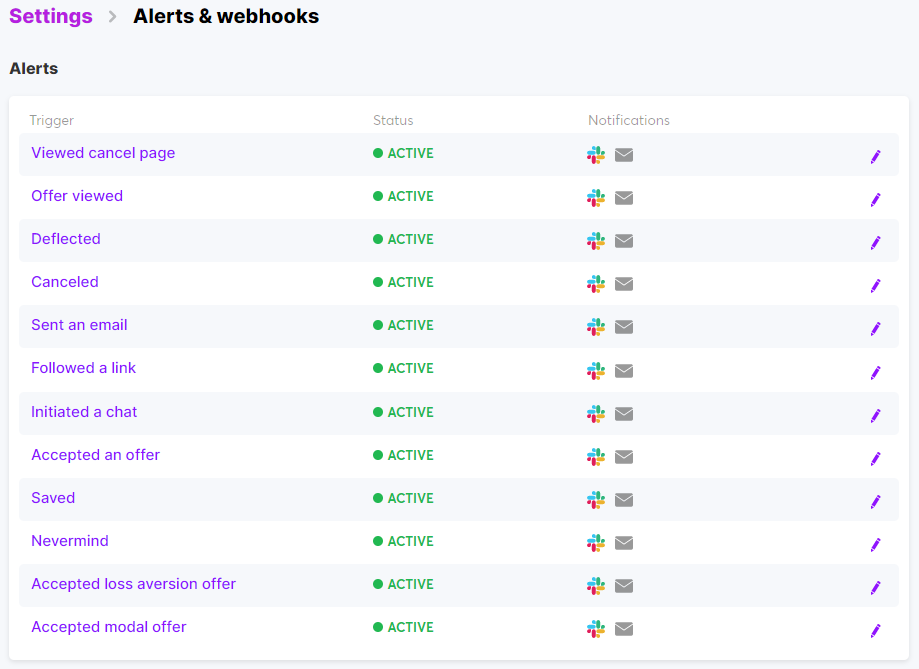Edit Accepted loss aversion offer pencil icon

click(876, 588)
